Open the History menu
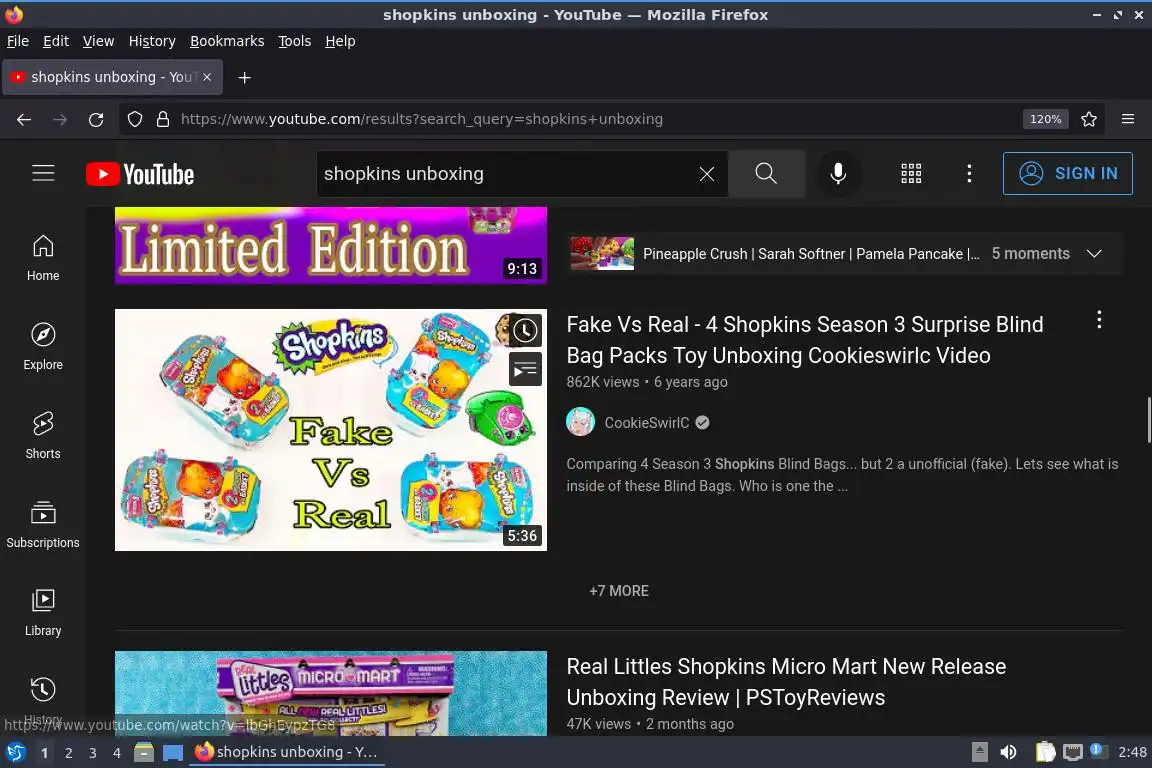 (152, 41)
